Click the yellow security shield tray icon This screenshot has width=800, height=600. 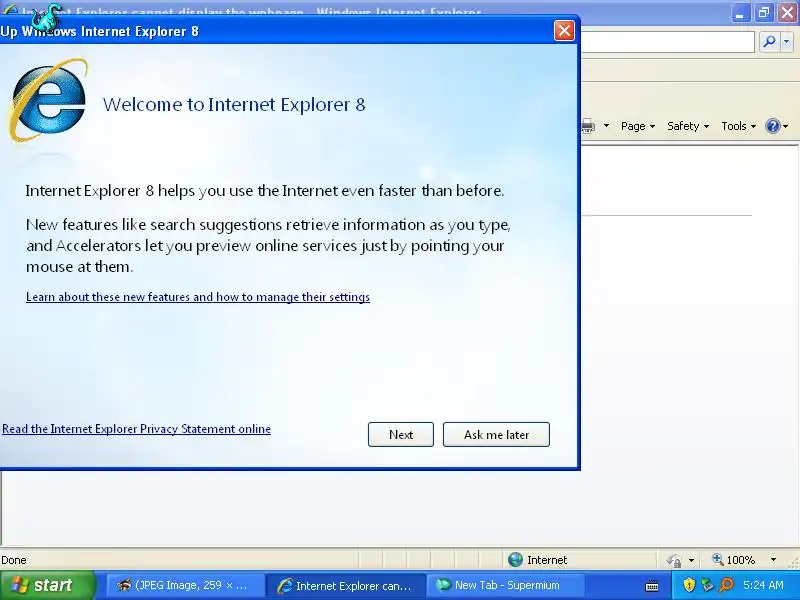pyautogui.click(x=689, y=585)
